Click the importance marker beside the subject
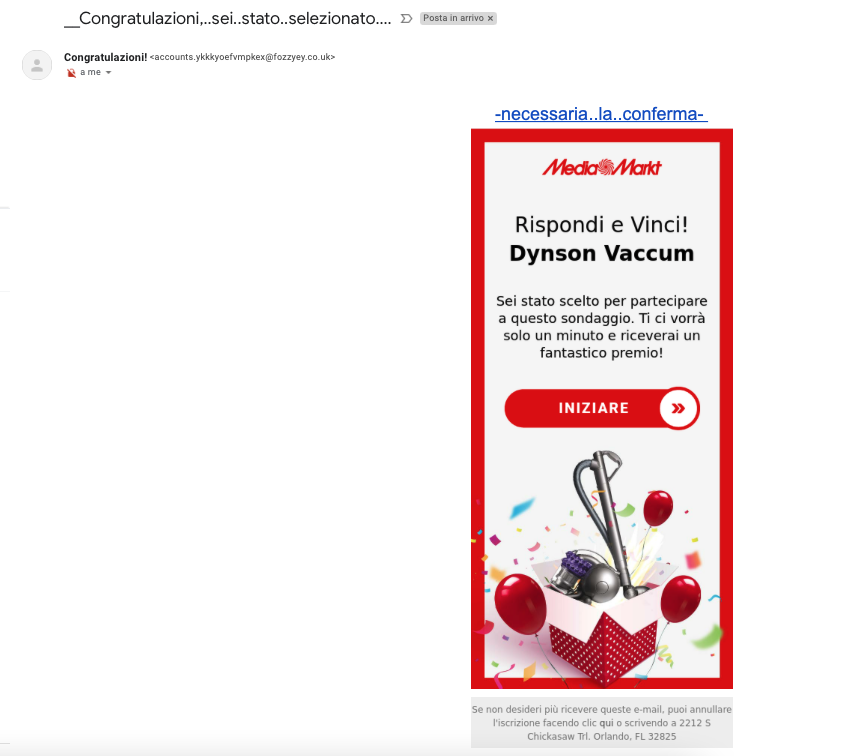847x756 pixels. pos(406,19)
